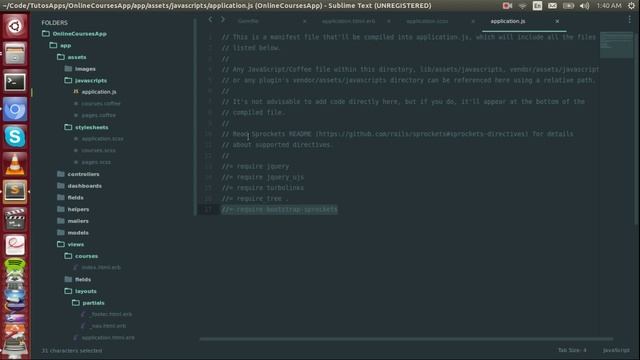Collapse the app folder
Viewport: 640px width, 360px height.
[x=60, y=45]
